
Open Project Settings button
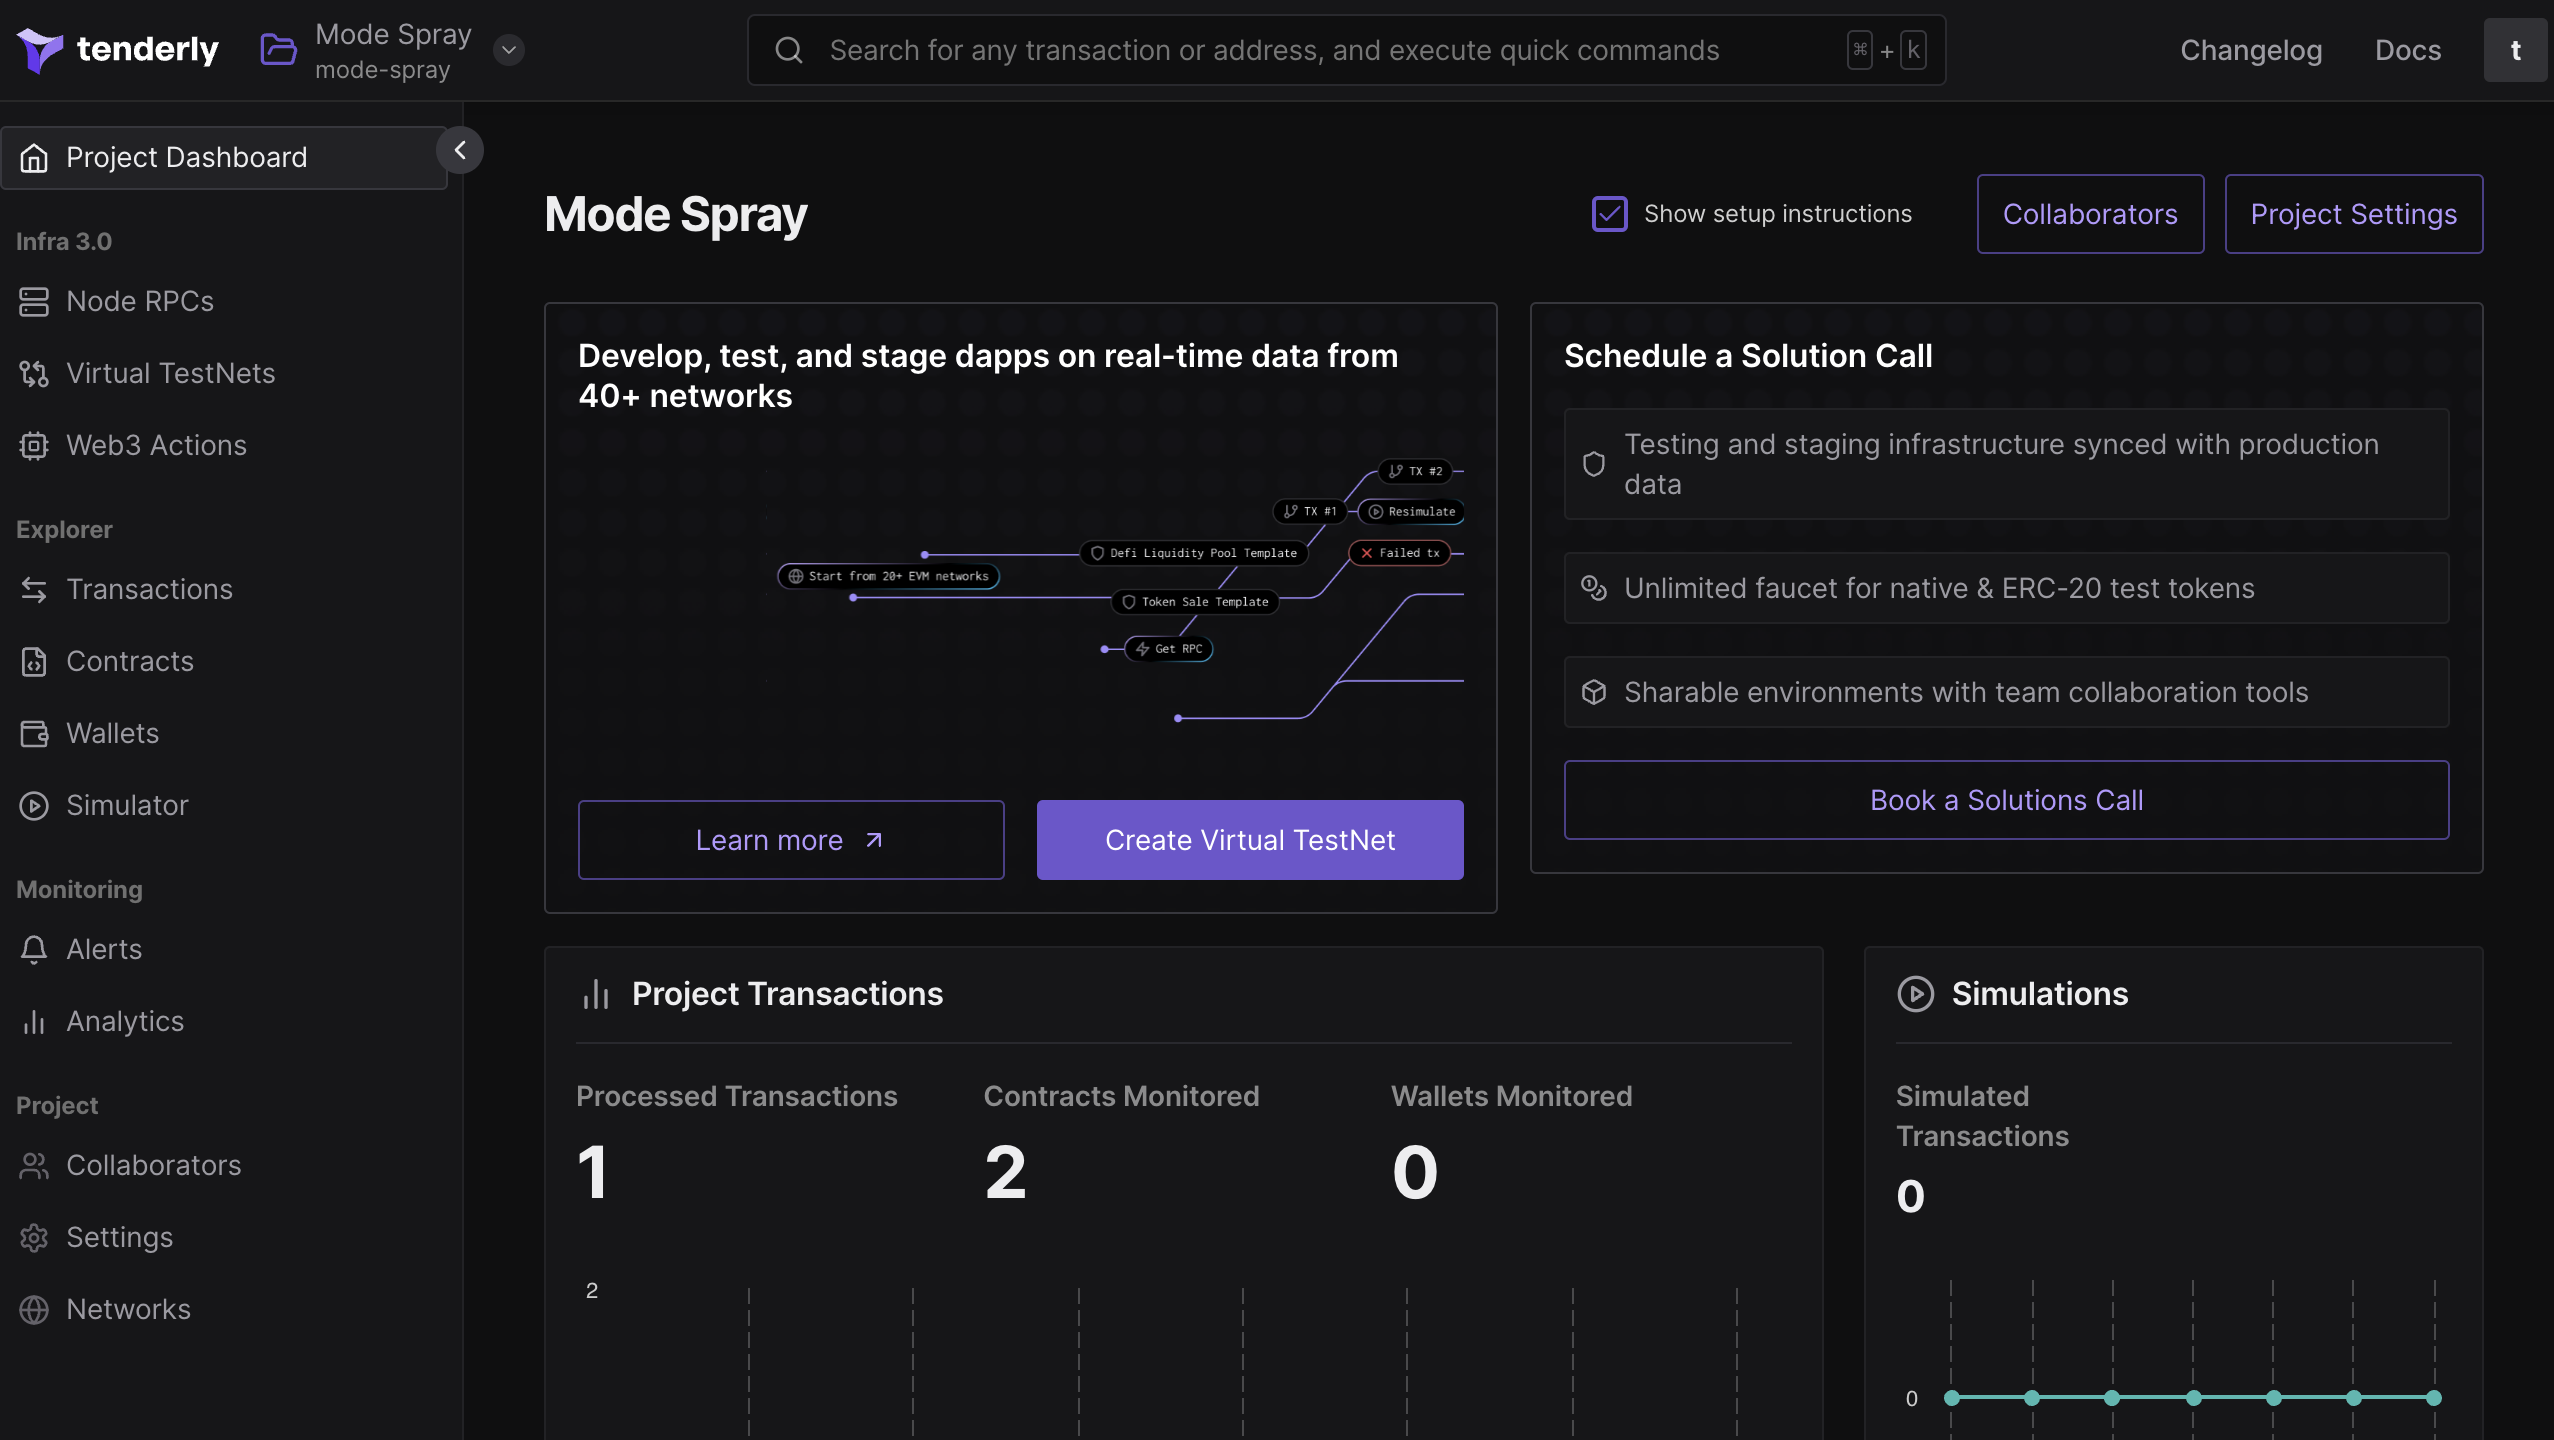coord(2352,214)
